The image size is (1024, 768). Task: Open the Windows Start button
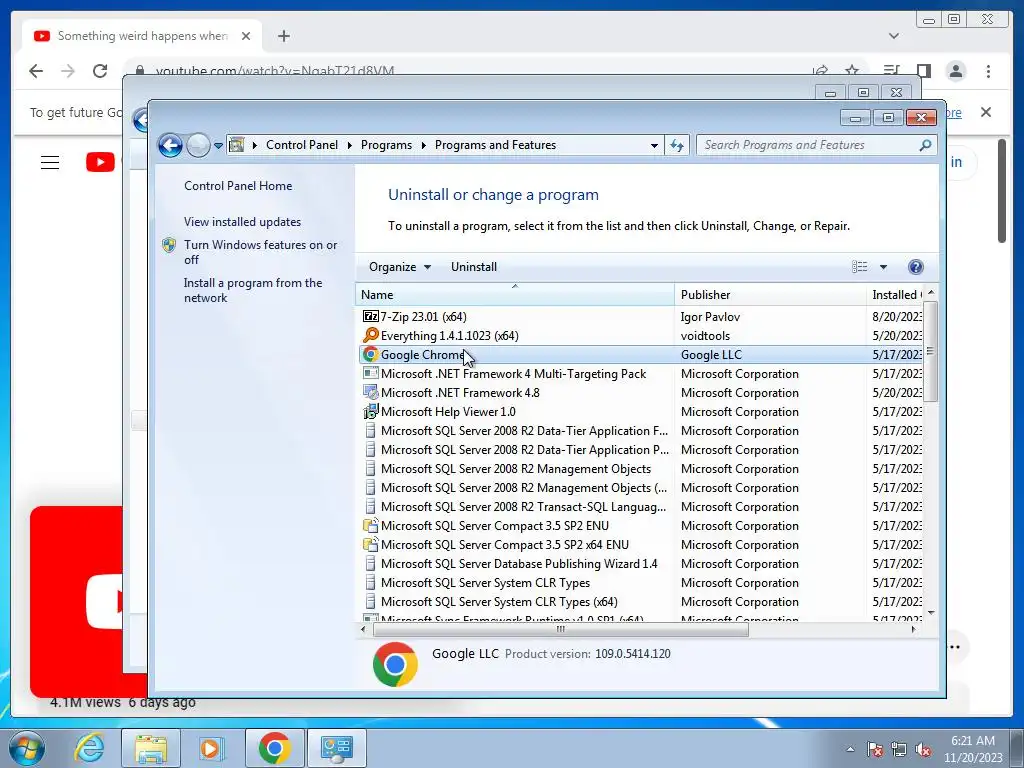[x=27, y=748]
